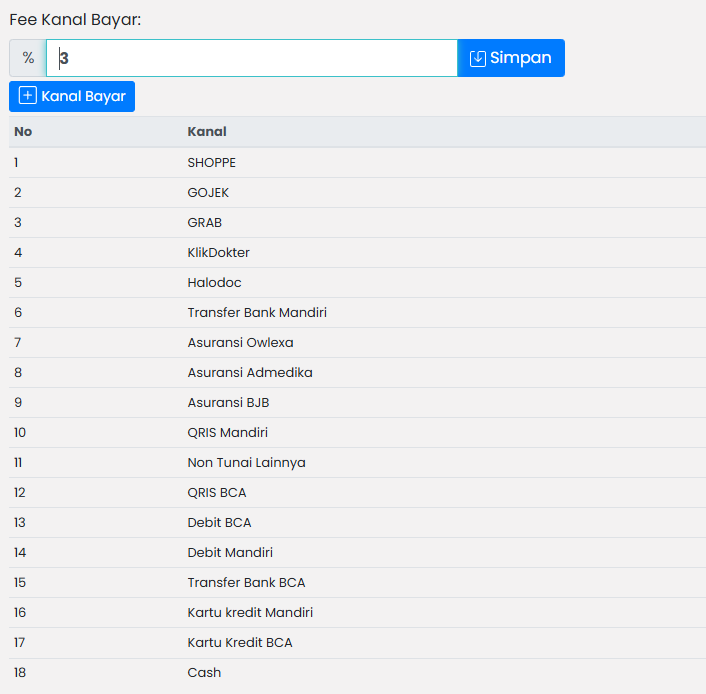Click the Simpan save button
Screen dimensions: 706x694
[510, 58]
